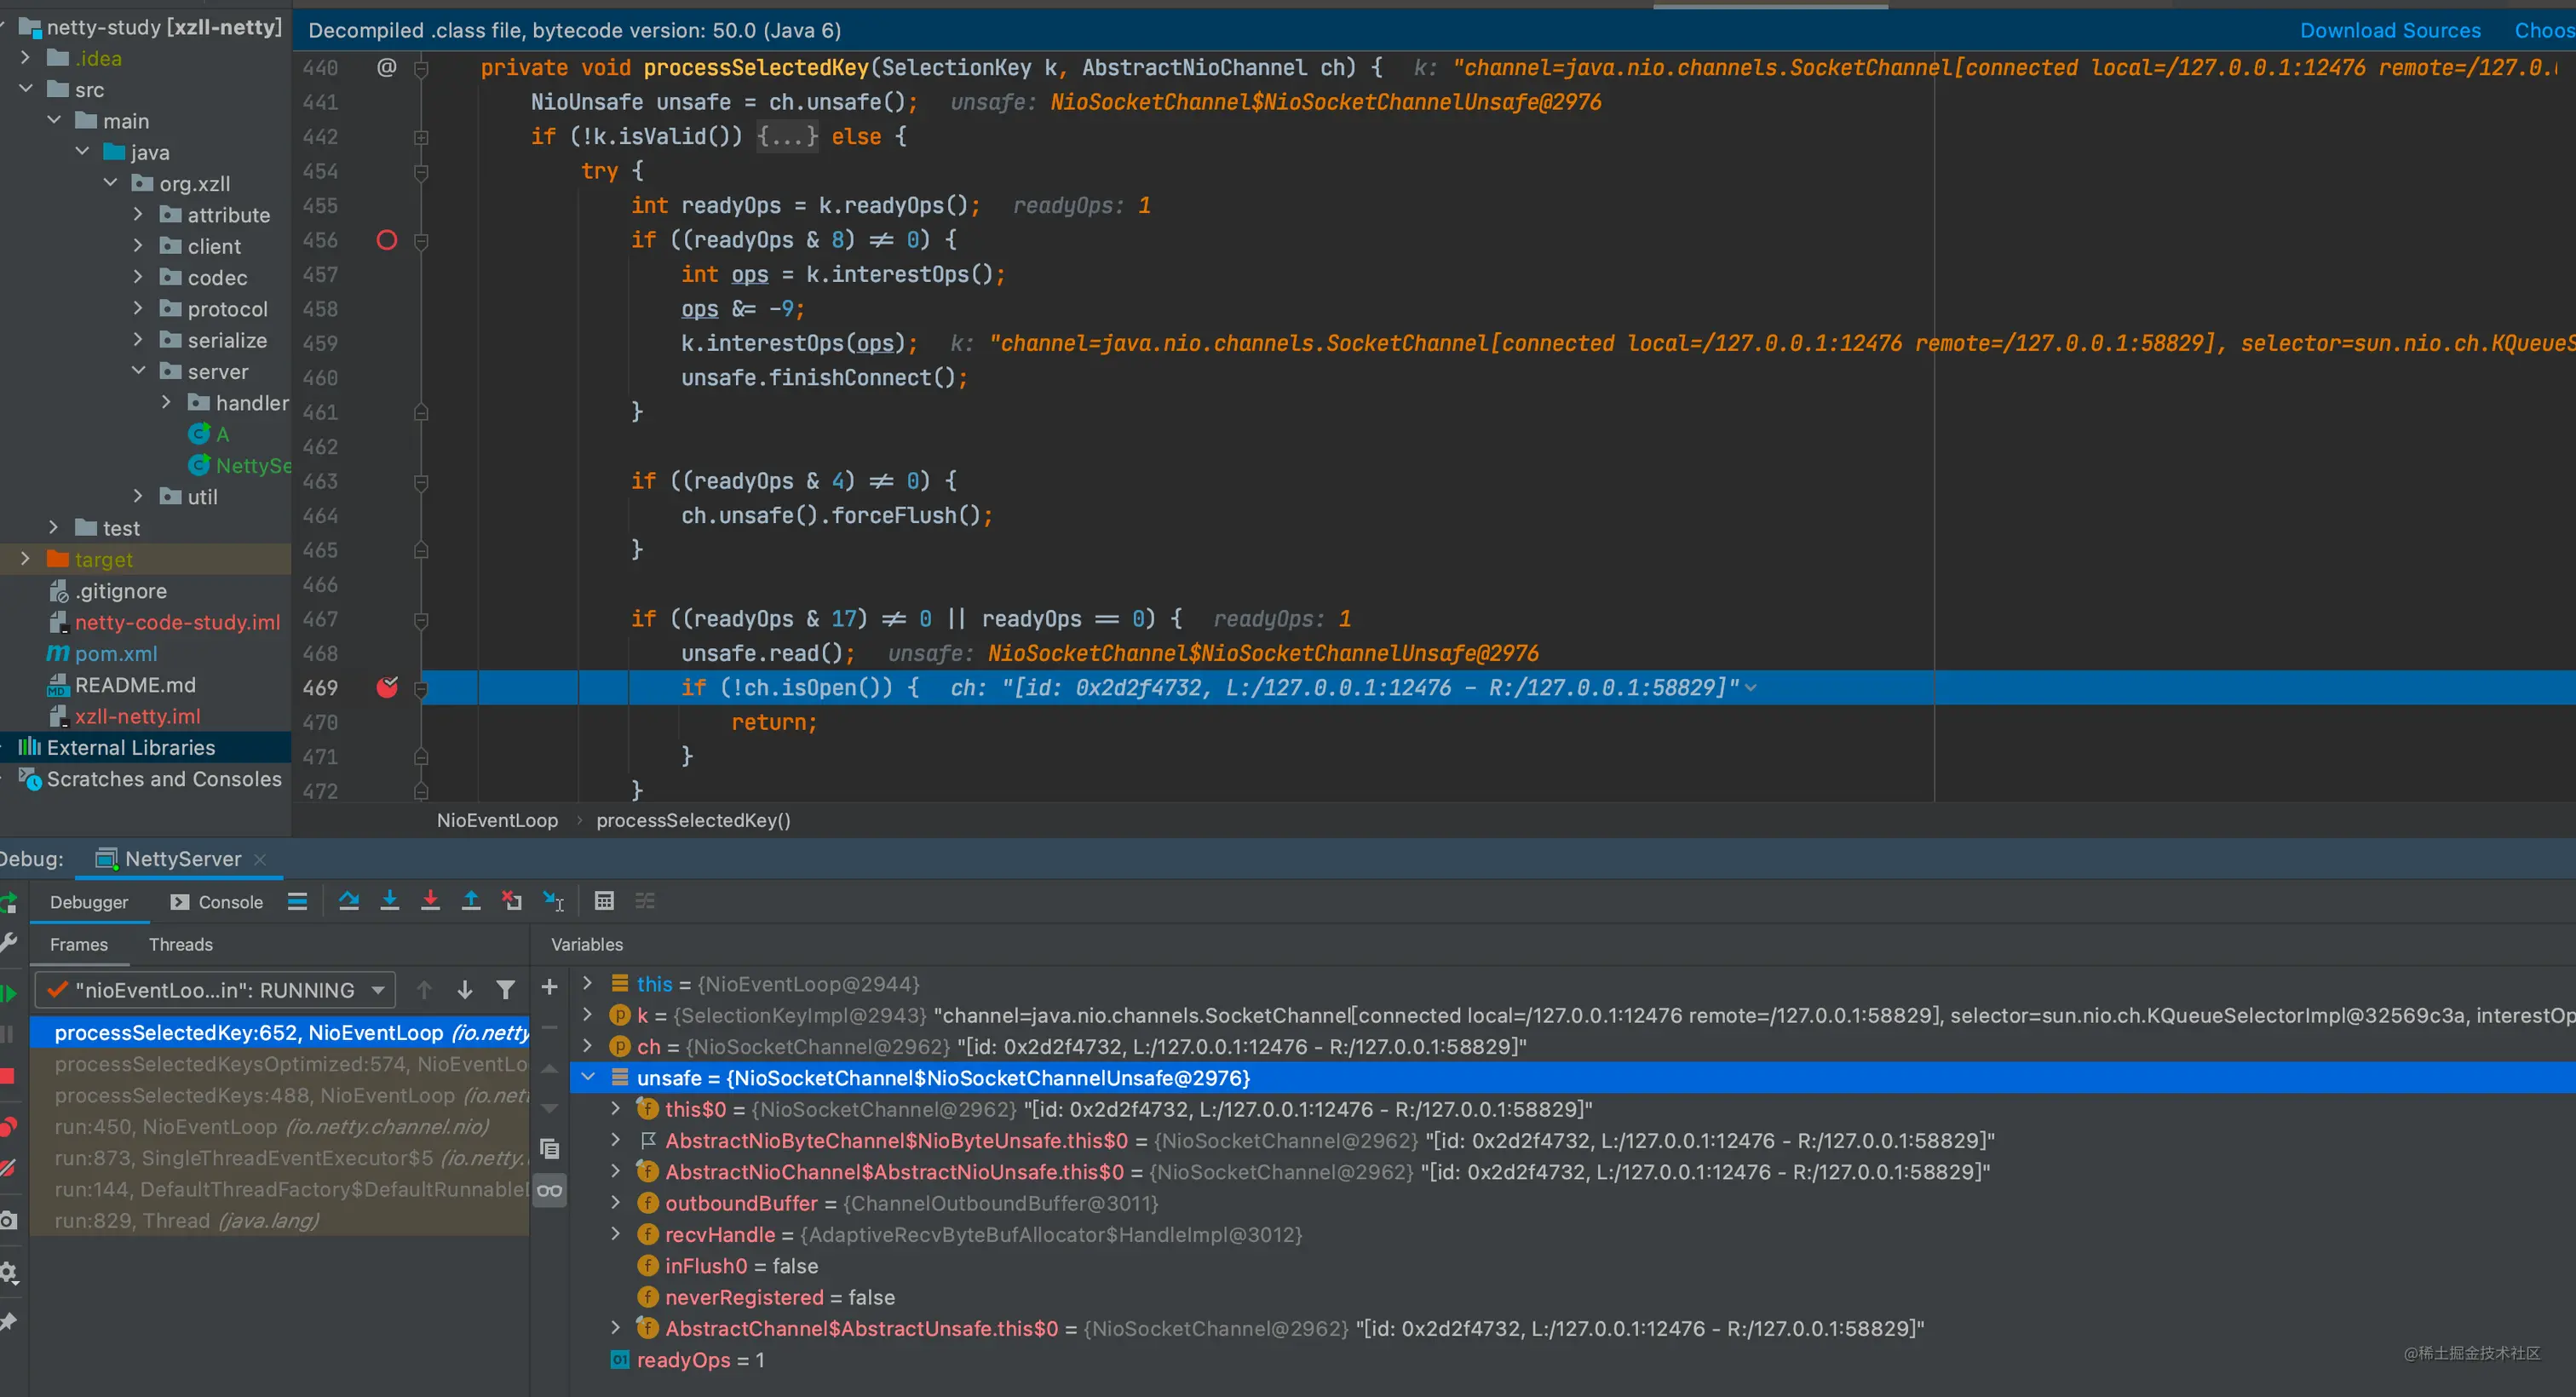Switch to the Threads tab
The image size is (2576, 1397).
click(x=181, y=944)
